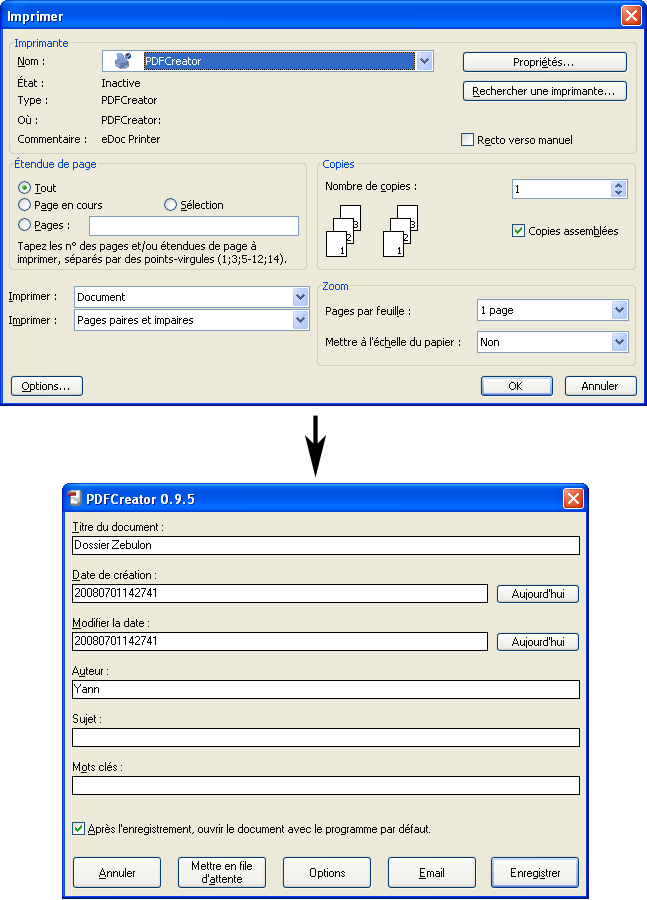Click the Pages range input field
Image resolution: width=647 pixels, height=900 pixels.
coord(194,226)
